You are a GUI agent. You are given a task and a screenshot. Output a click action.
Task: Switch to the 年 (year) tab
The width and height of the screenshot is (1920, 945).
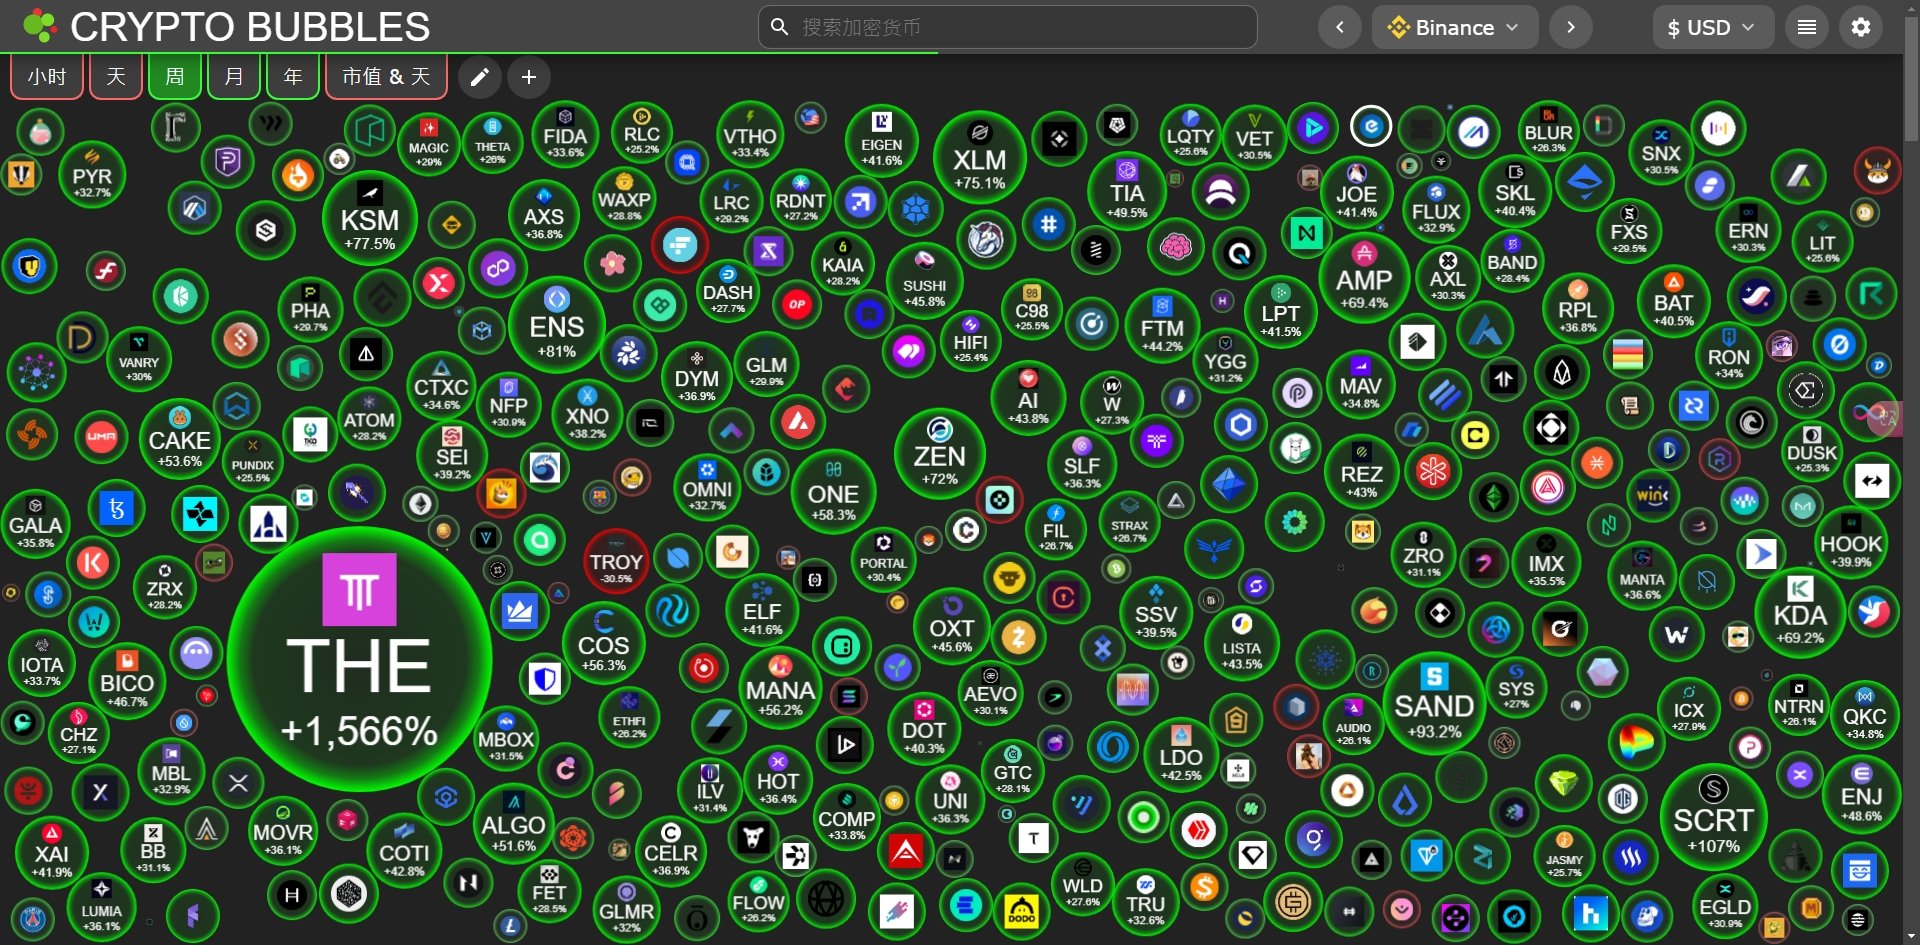point(293,77)
